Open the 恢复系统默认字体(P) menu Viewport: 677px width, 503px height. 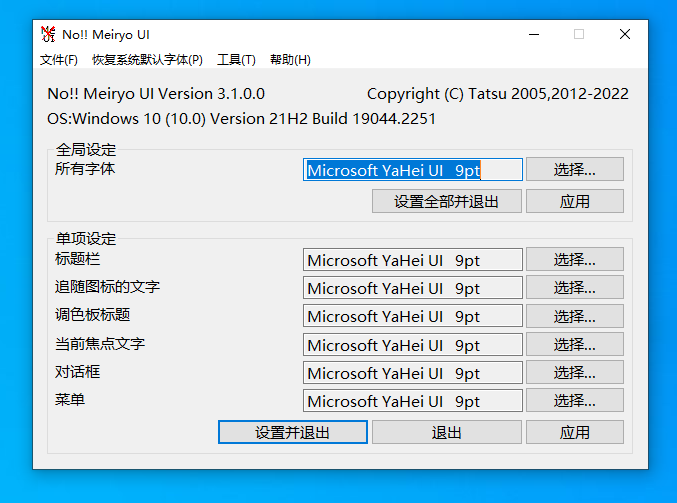point(147,60)
